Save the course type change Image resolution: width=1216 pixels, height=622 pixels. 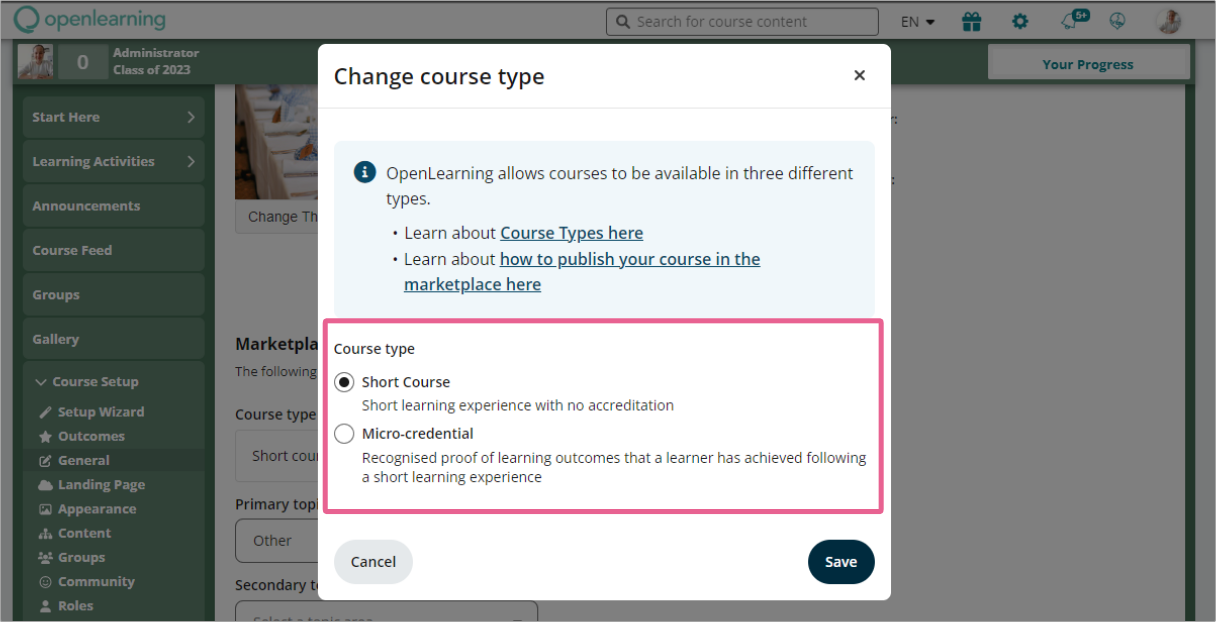click(841, 562)
